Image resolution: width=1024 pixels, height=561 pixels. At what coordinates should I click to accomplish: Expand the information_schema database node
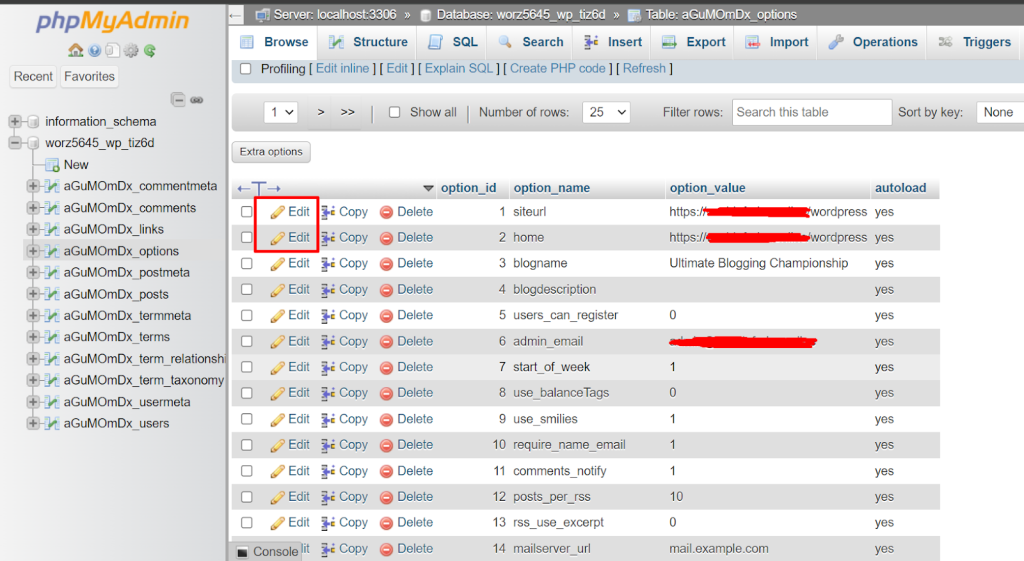(15, 122)
